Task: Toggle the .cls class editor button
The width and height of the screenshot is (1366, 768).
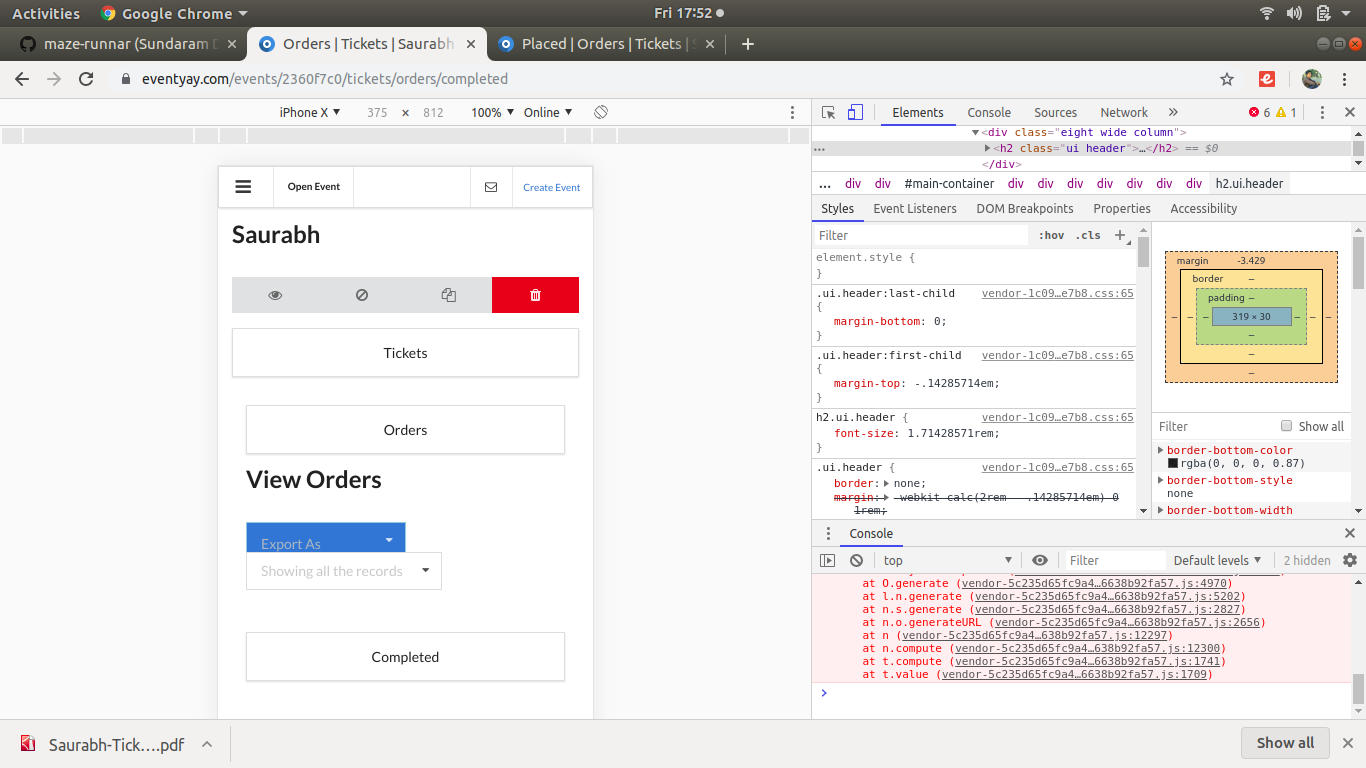Action: point(1088,236)
